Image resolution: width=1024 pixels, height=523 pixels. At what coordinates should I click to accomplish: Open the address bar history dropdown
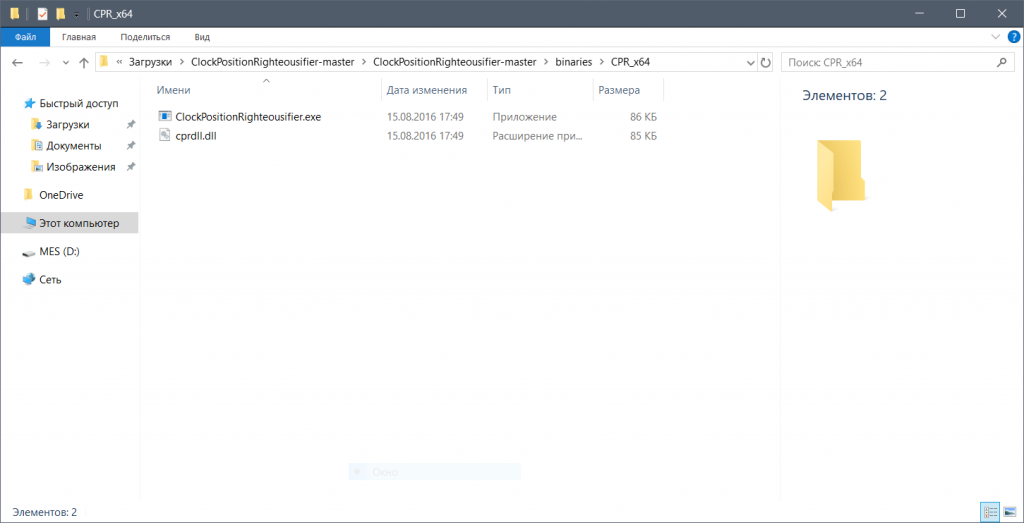tap(749, 62)
